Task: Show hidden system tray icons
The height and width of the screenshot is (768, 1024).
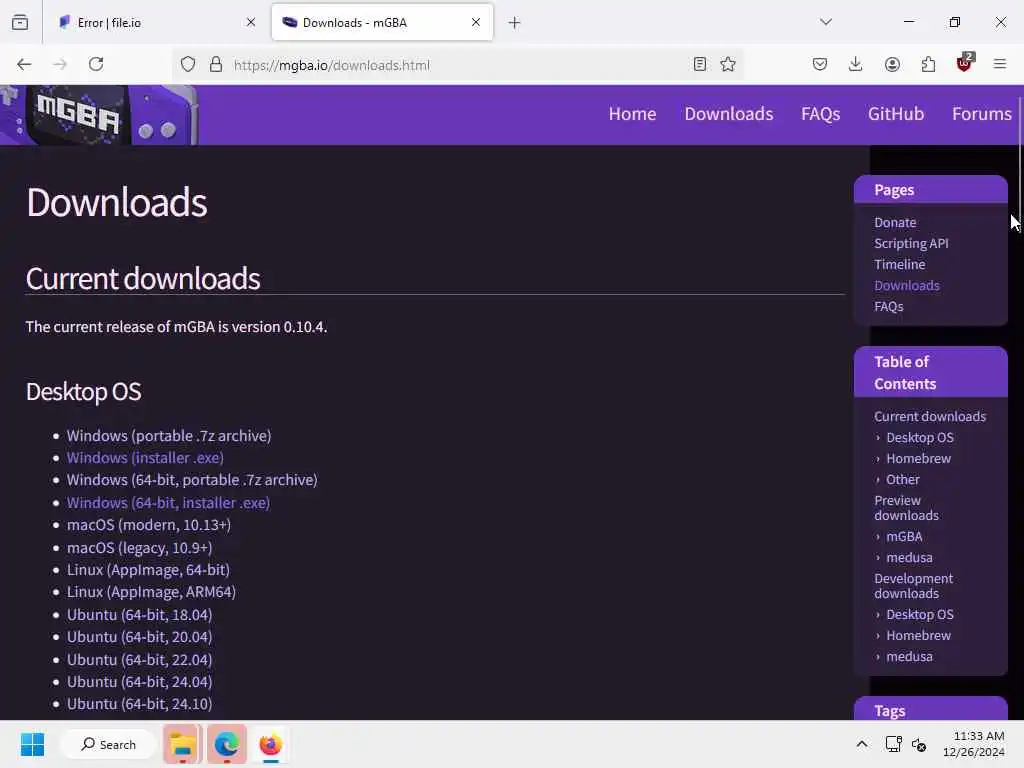Action: [x=862, y=744]
